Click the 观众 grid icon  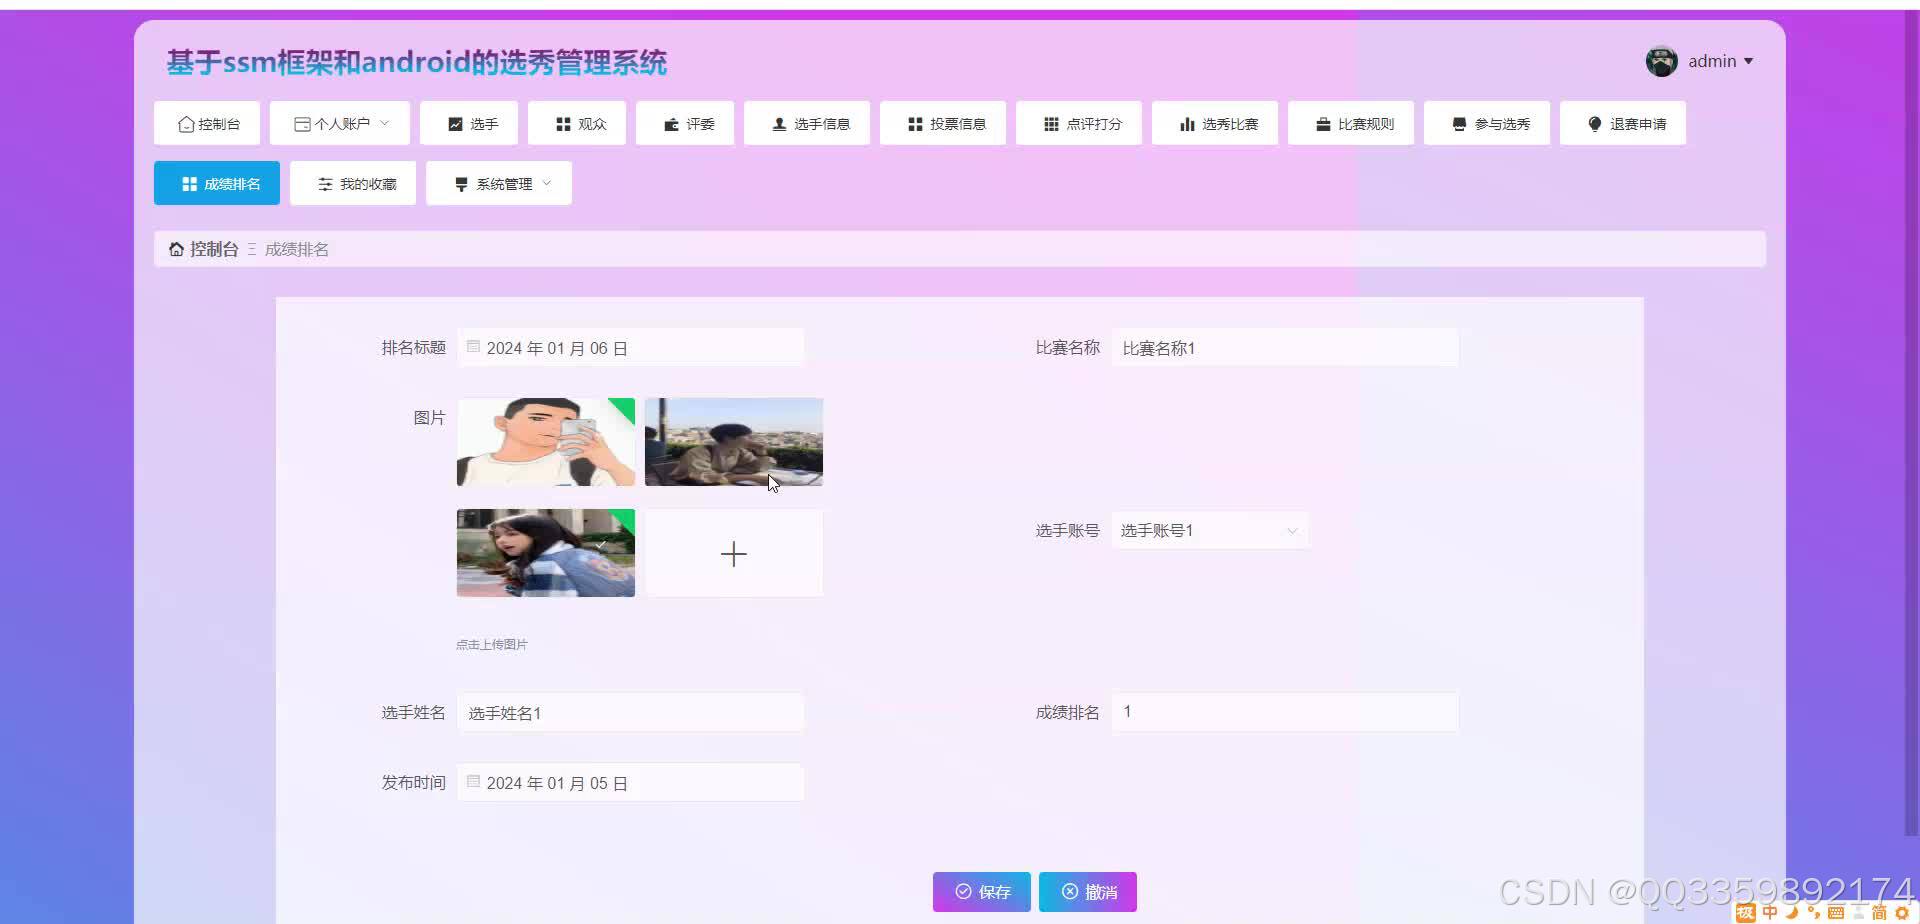(563, 124)
